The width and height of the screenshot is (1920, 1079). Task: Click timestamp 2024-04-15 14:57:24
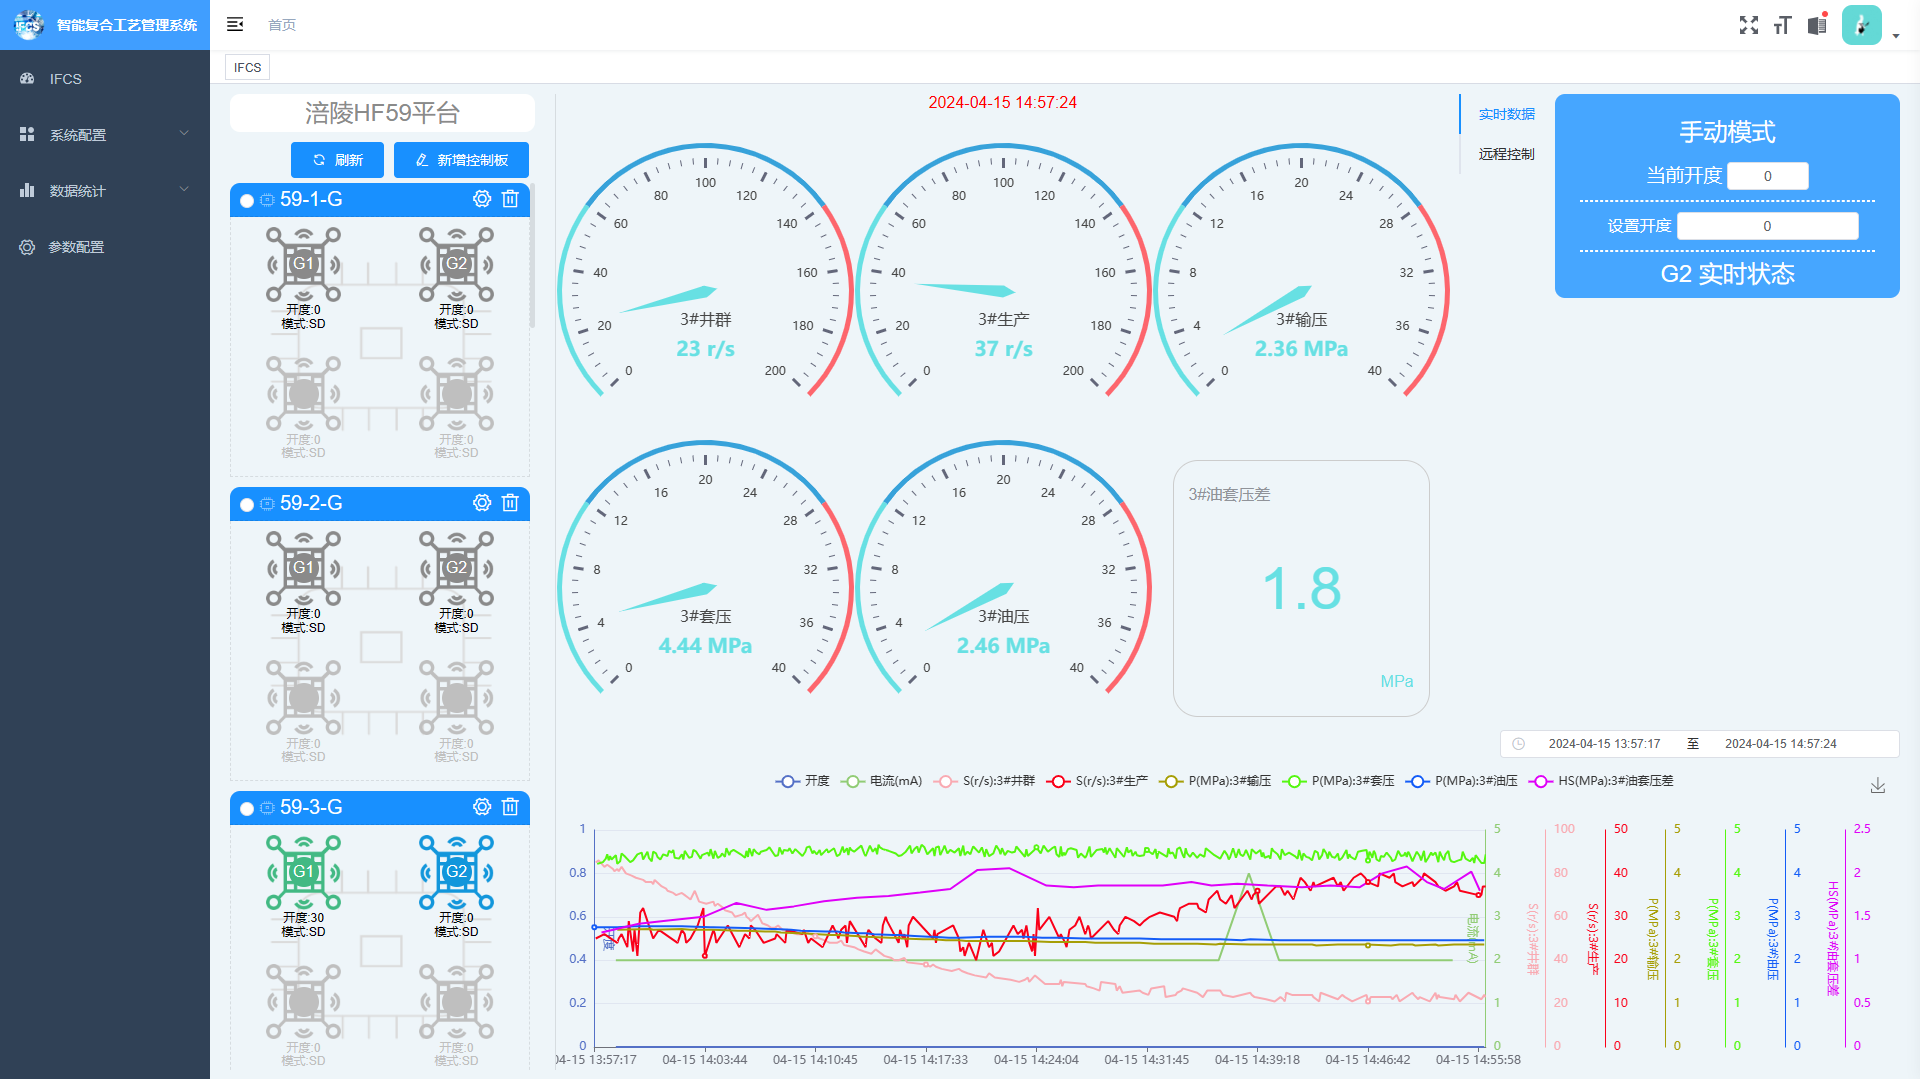click(1002, 102)
